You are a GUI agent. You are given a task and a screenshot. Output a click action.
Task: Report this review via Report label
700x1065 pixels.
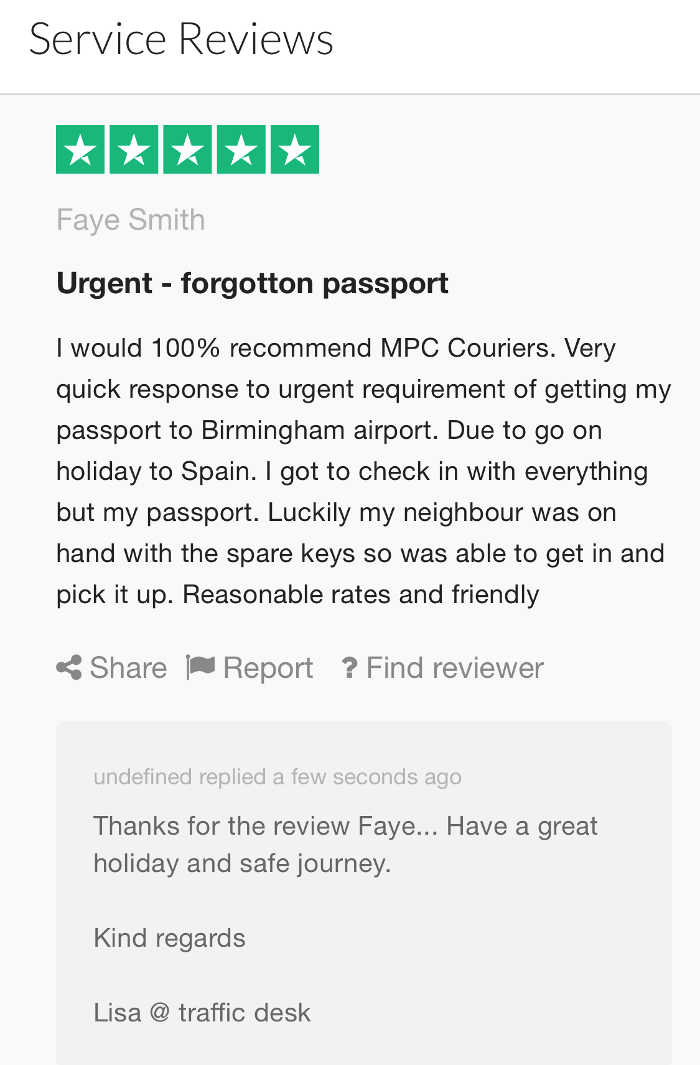268,668
